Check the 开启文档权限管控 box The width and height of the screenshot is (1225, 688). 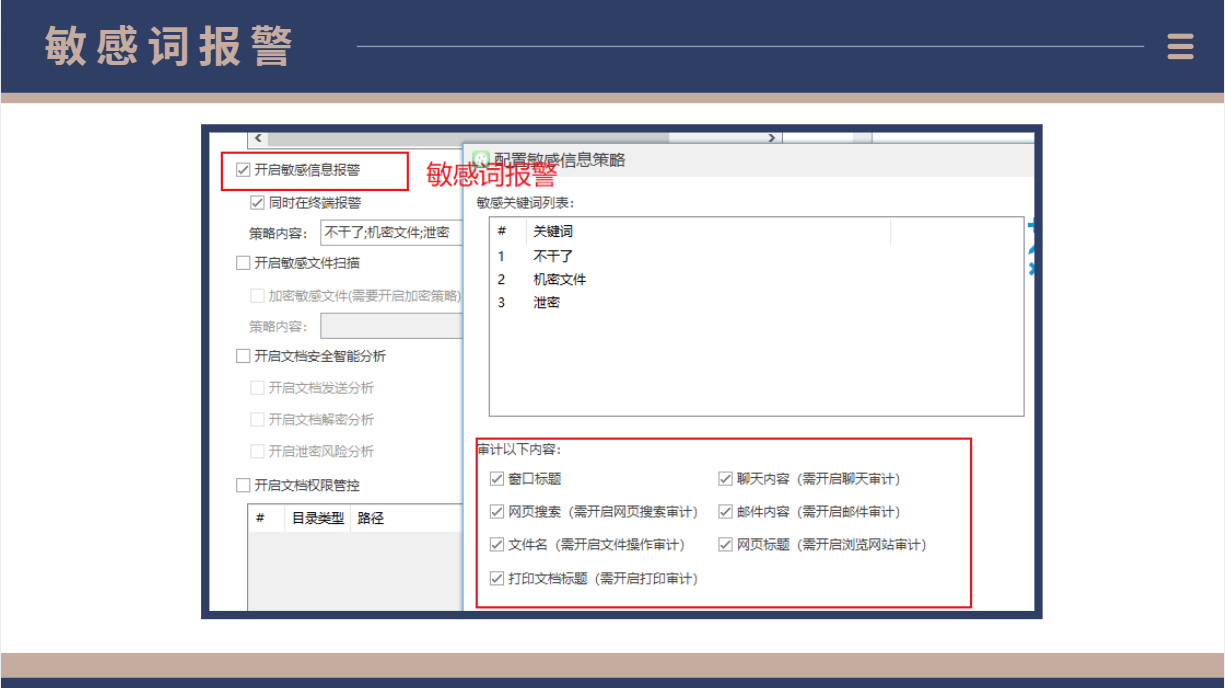point(243,485)
